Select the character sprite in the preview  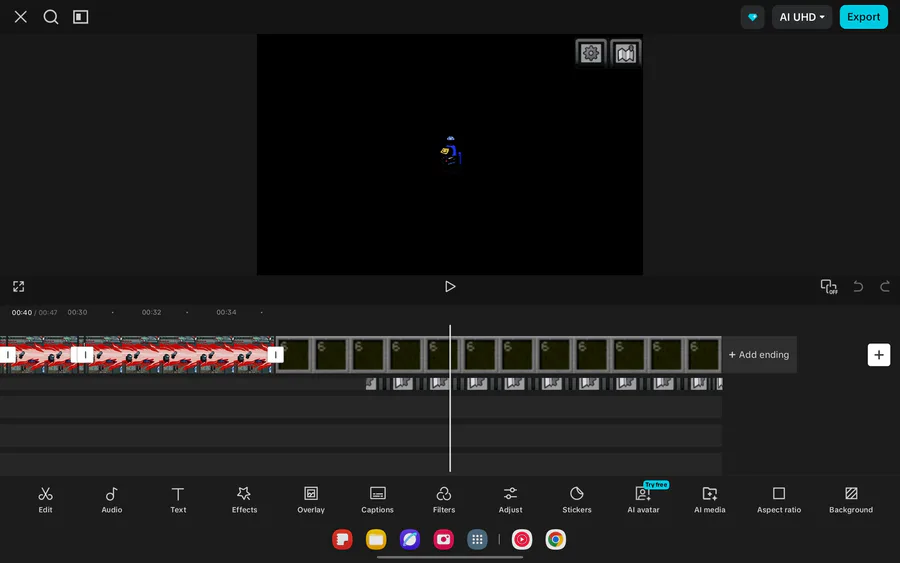point(451,152)
